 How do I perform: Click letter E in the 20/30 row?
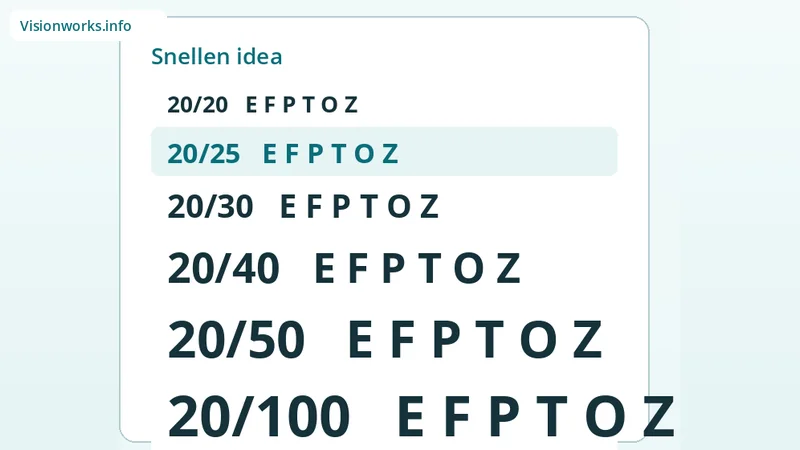[288, 207]
